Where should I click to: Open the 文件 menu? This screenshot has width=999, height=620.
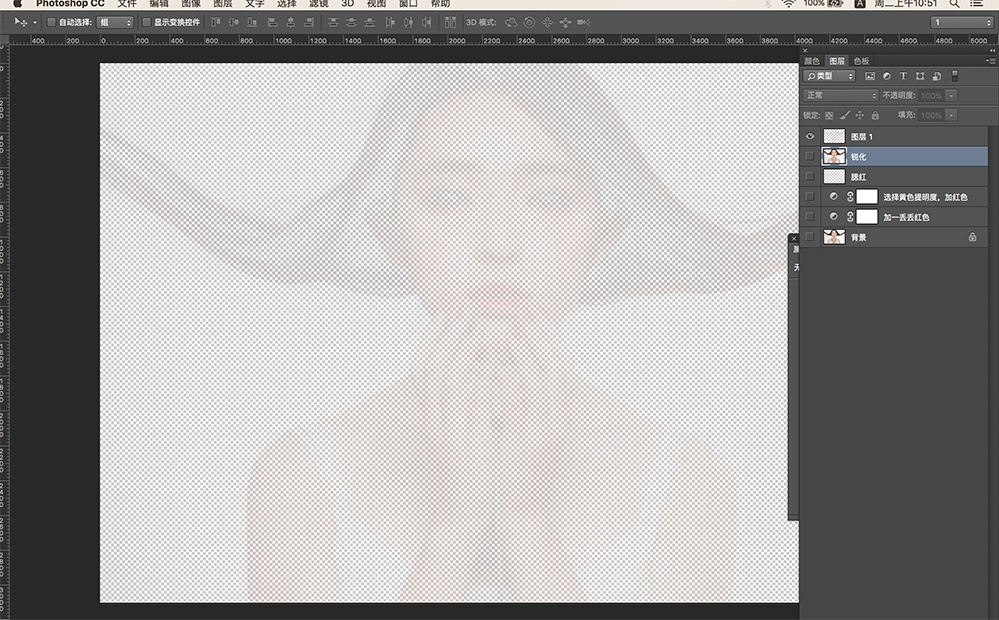pyautogui.click(x=127, y=4)
